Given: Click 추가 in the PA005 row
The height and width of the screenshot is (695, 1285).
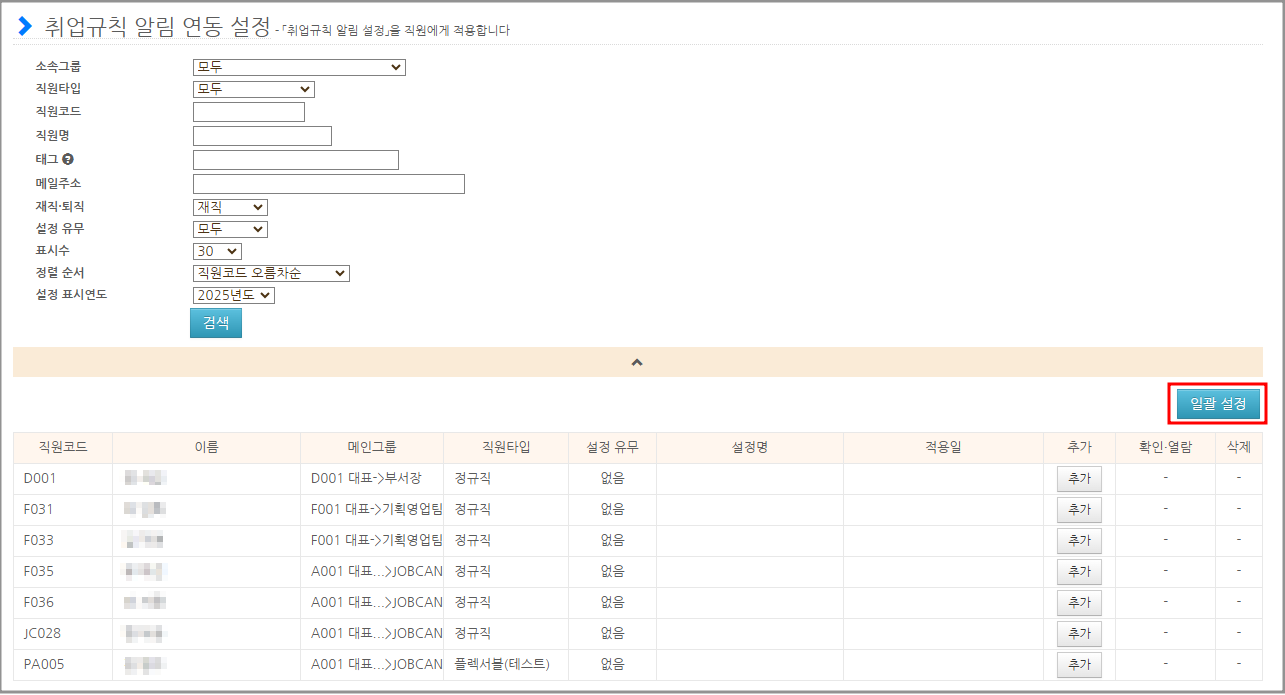Looking at the screenshot, I should click(1079, 665).
